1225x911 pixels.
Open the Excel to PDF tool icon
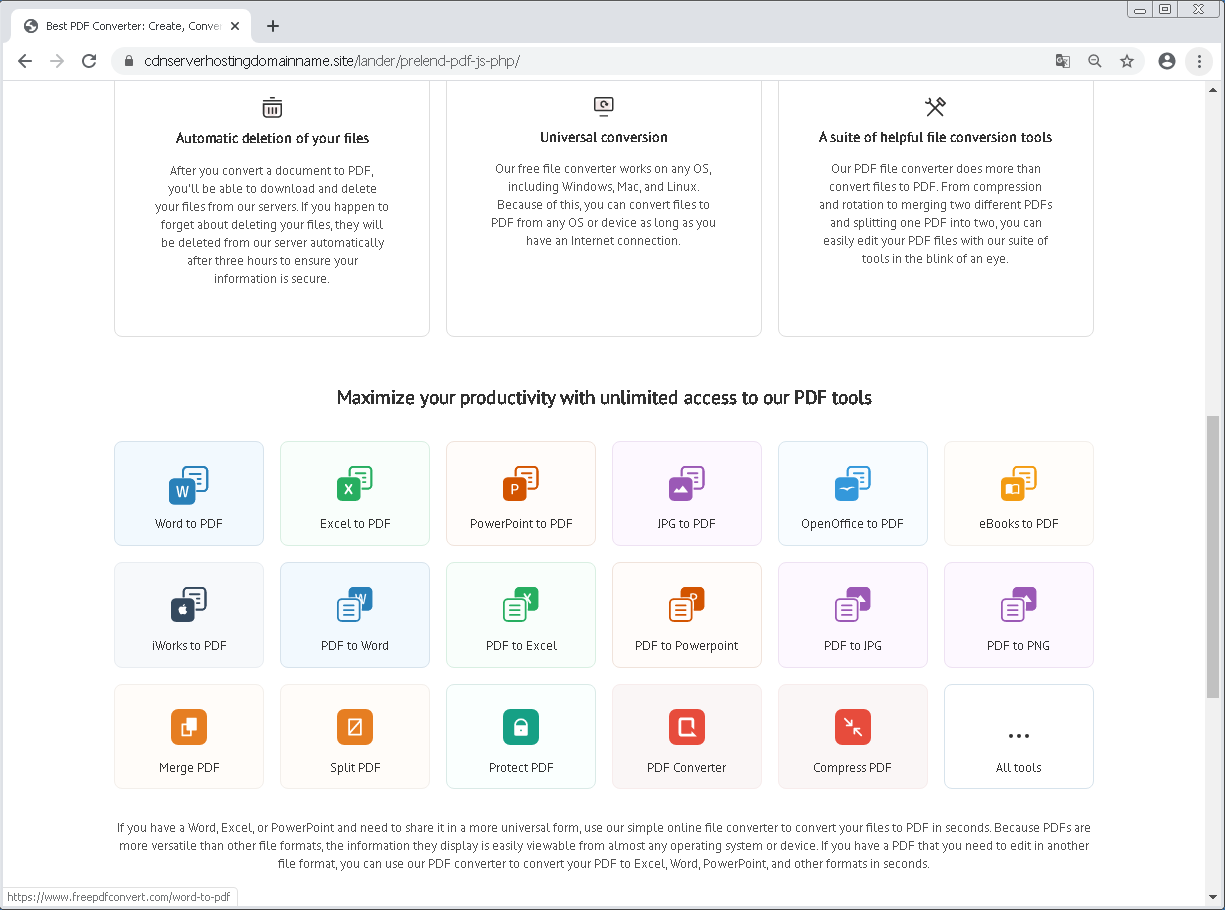pos(355,484)
